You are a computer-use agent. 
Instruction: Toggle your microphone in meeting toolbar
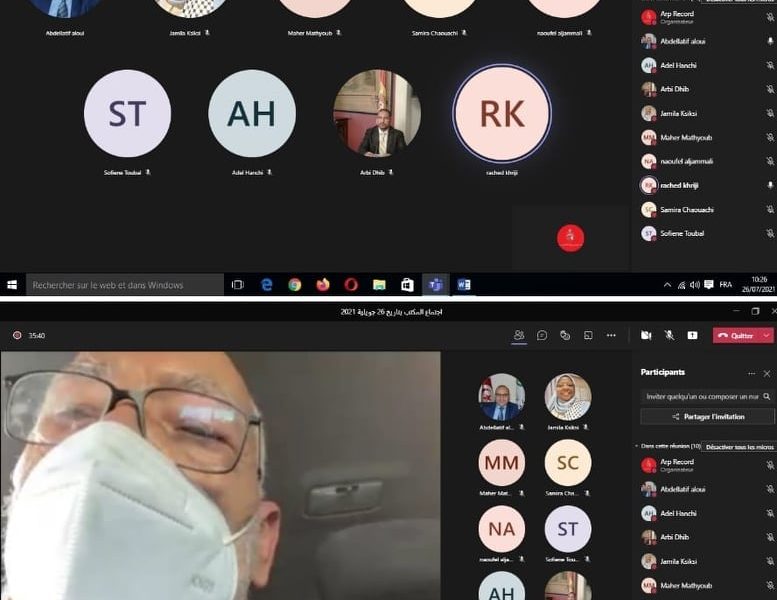point(669,335)
